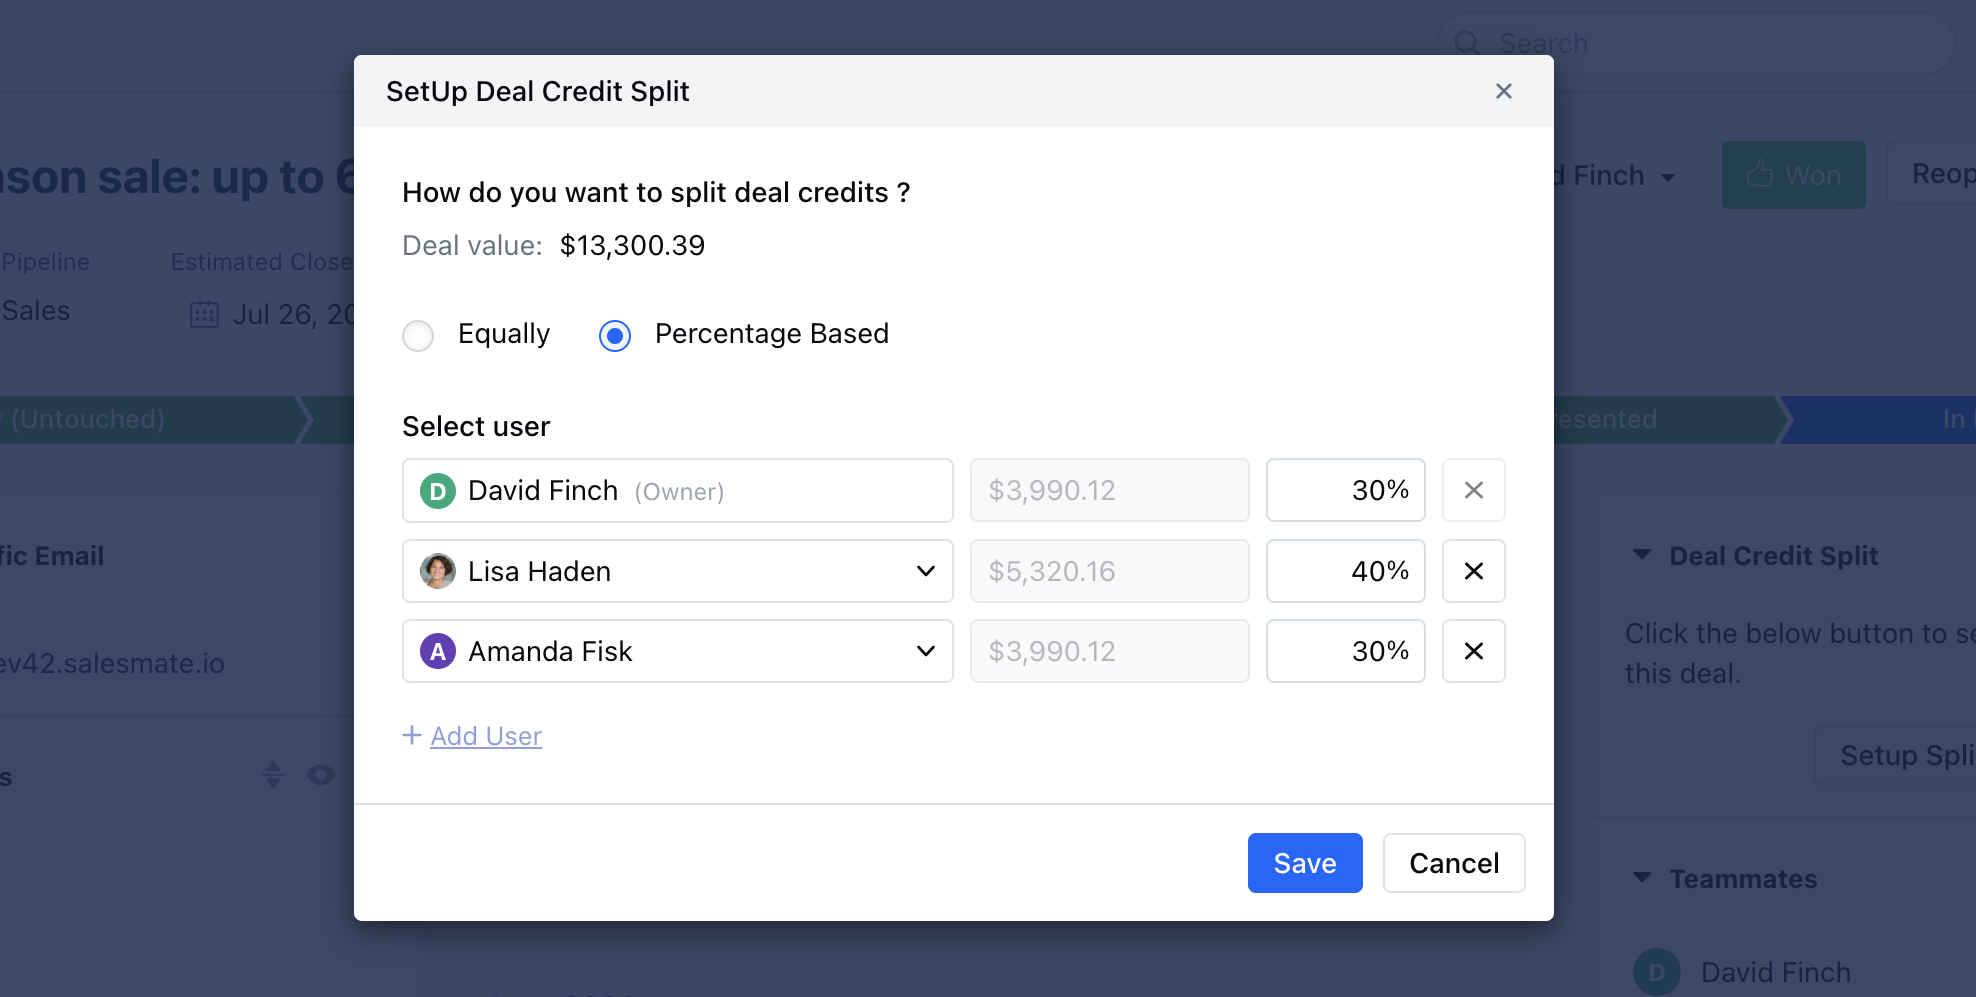Cancel the credit split setup
1976x997 pixels.
[1454, 863]
